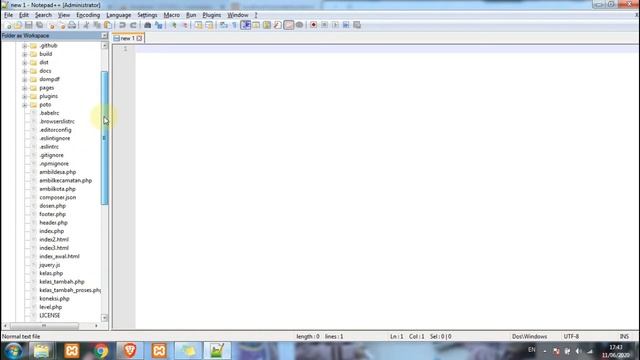Click the Playback macro icon

tap(335, 25)
